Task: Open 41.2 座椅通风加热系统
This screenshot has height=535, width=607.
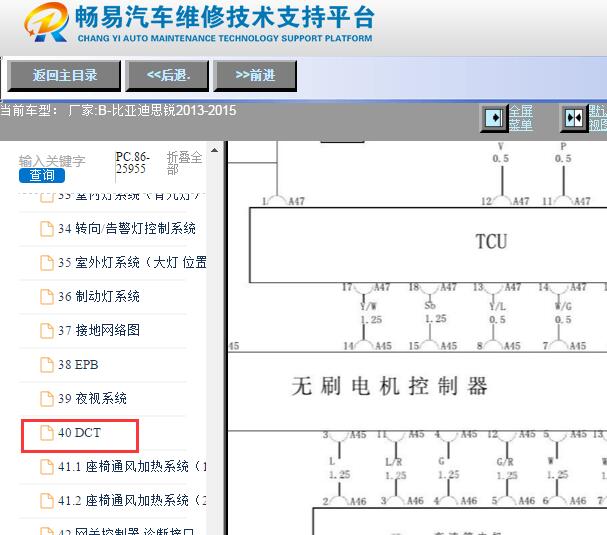Action: tap(132, 501)
